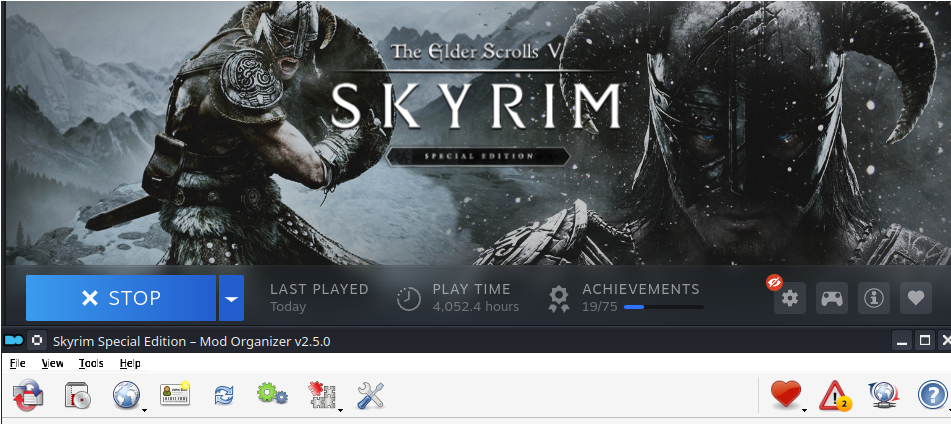Open the Help menu in Mod Organizer
Image resolution: width=951 pixels, height=424 pixels.
(x=130, y=363)
